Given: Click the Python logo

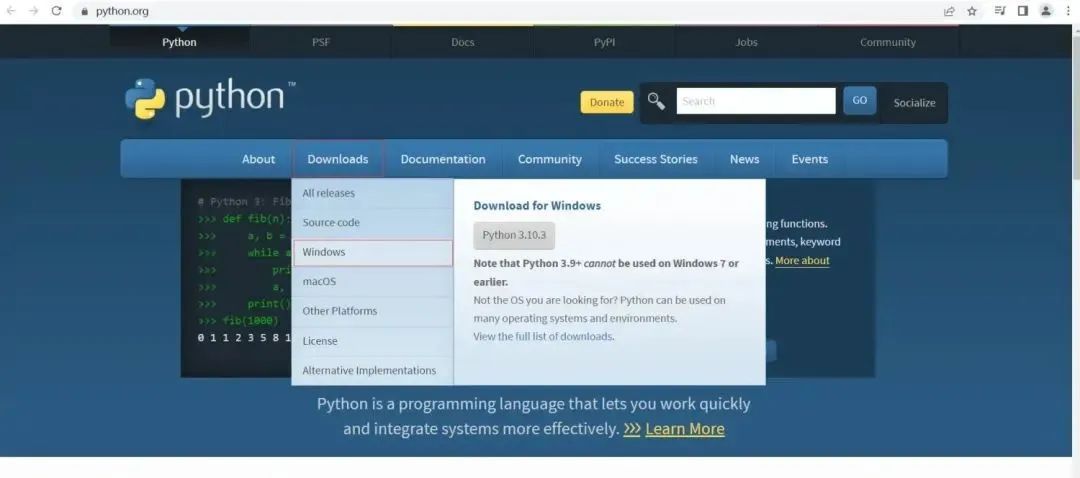Looking at the screenshot, I should click(x=210, y=98).
